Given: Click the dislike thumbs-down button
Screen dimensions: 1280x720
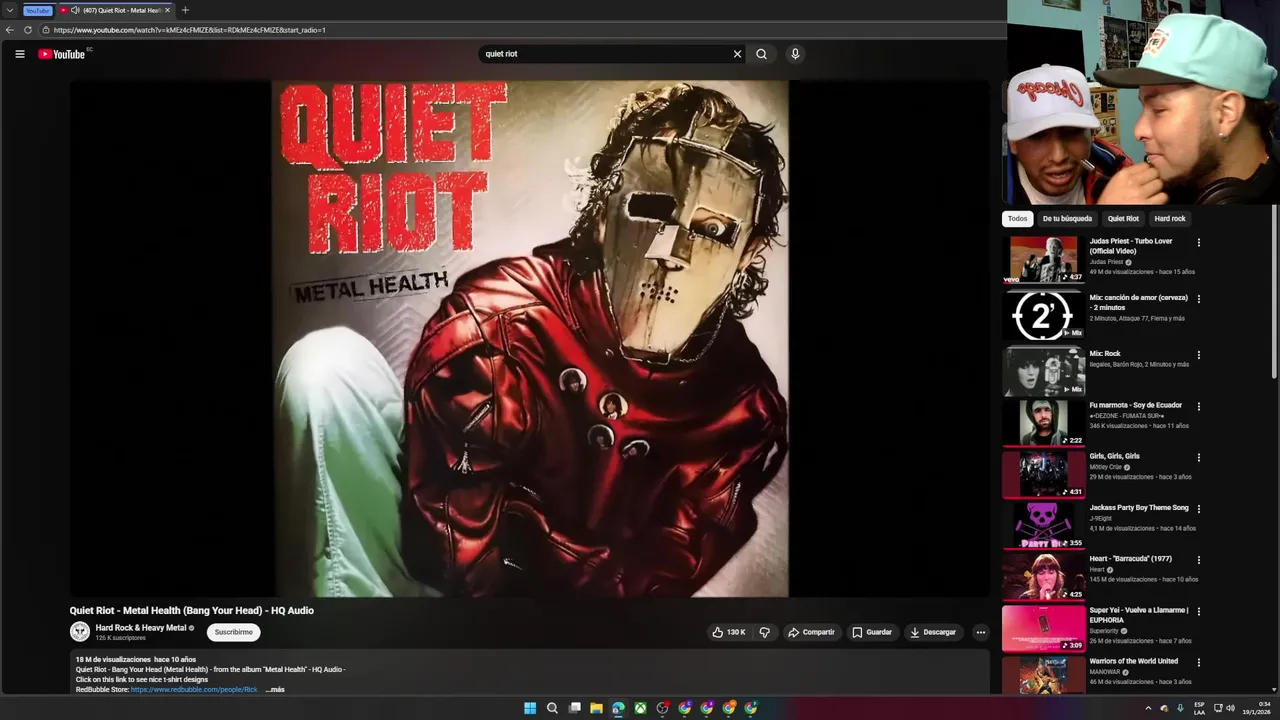Looking at the screenshot, I should 764,632.
